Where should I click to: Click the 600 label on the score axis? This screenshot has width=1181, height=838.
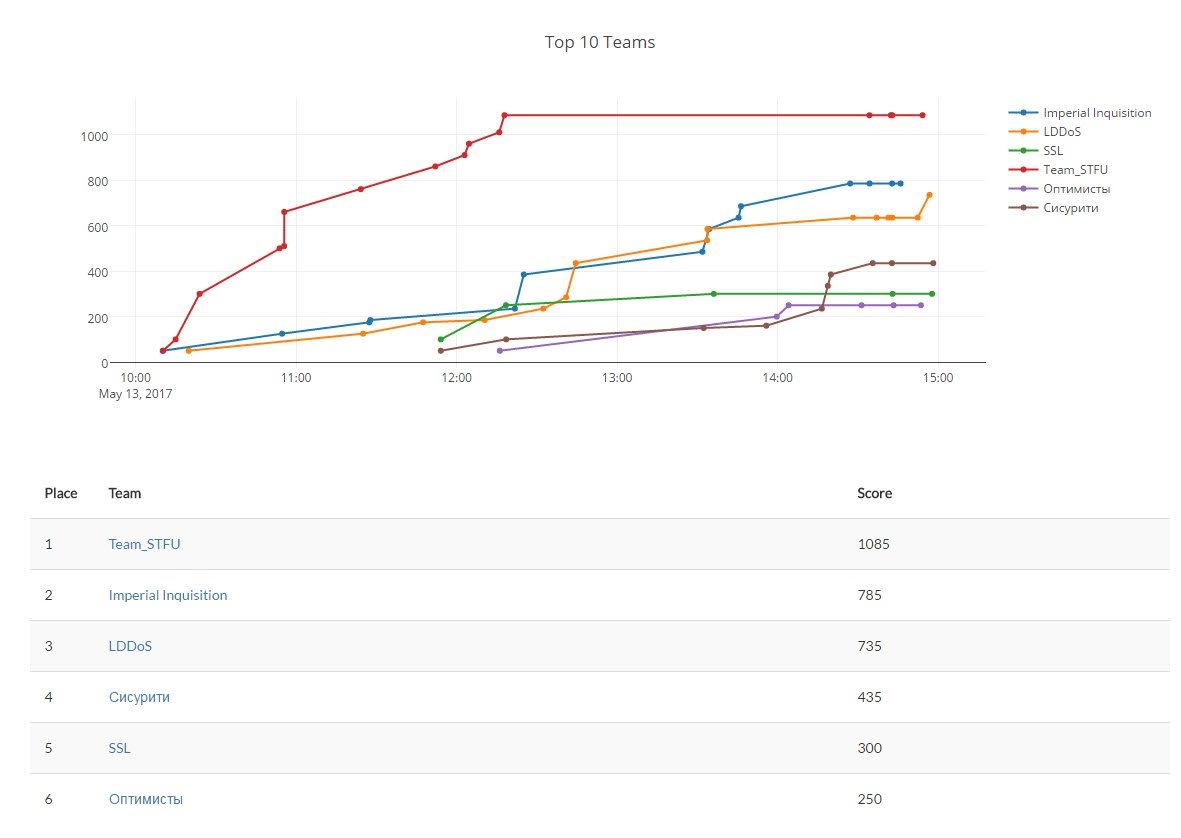pyautogui.click(x=98, y=227)
